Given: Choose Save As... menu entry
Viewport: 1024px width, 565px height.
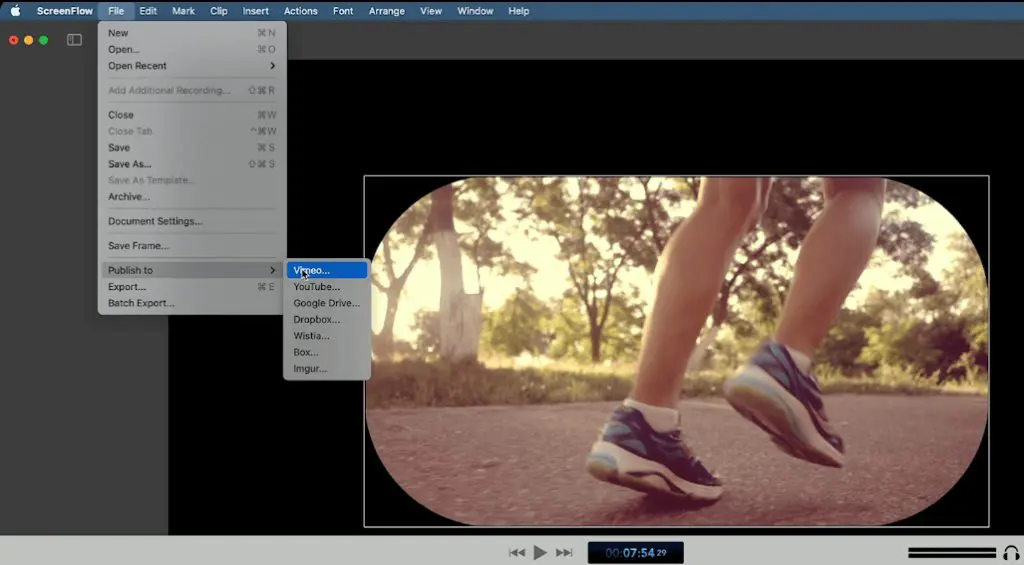Looking at the screenshot, I should (192, 164).
